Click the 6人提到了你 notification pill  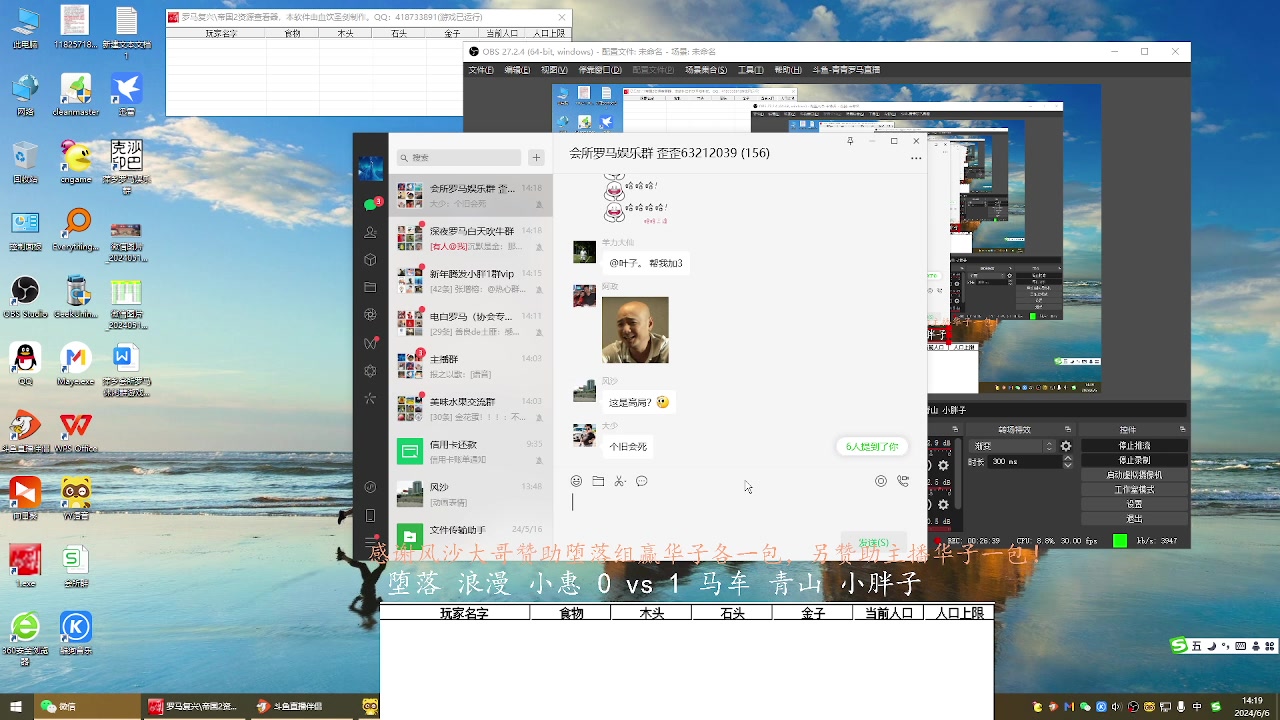[x=872, y=447]
